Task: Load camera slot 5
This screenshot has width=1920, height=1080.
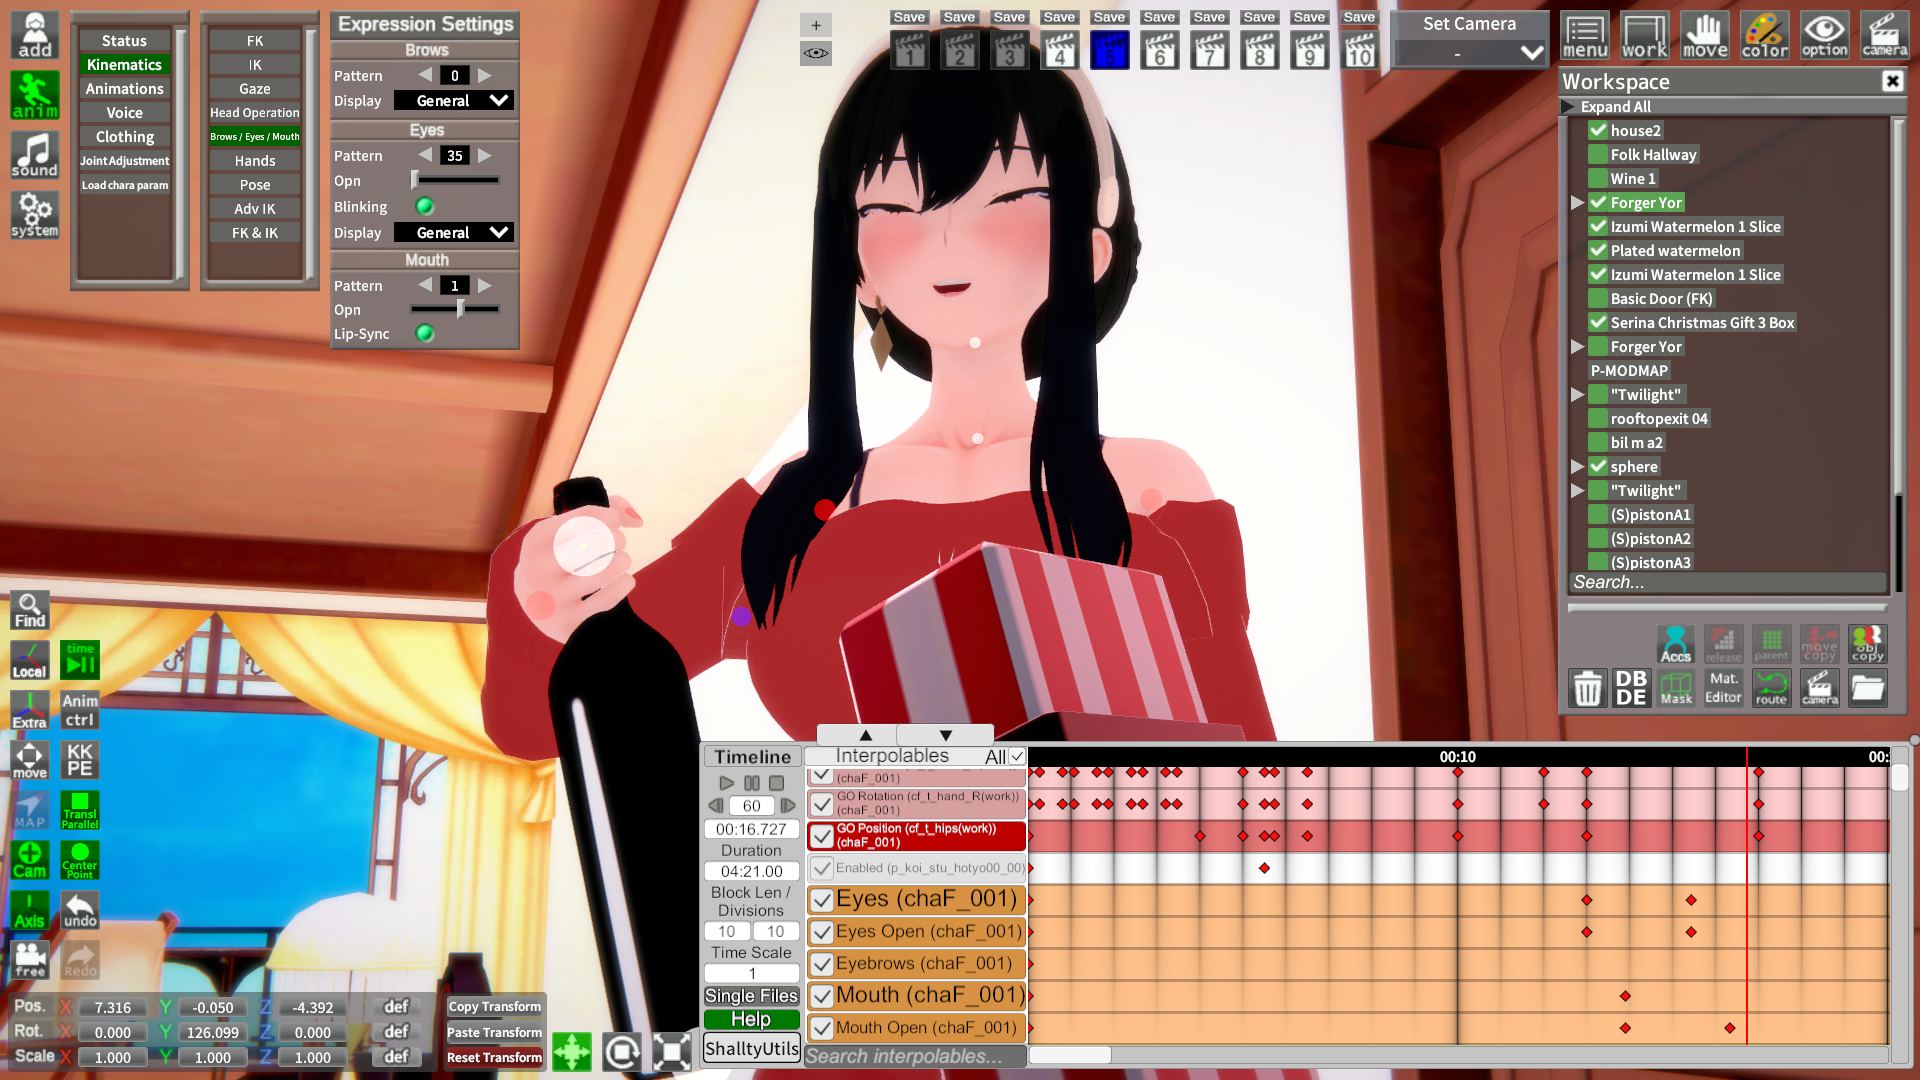Action: (1109, 50)
